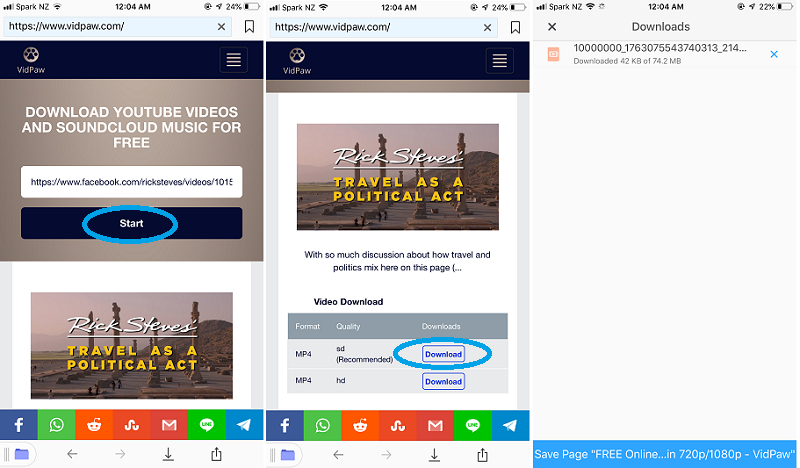Bookmark page in left screen
The height and width of the screenshot is (468, 800).
point(249,27)
